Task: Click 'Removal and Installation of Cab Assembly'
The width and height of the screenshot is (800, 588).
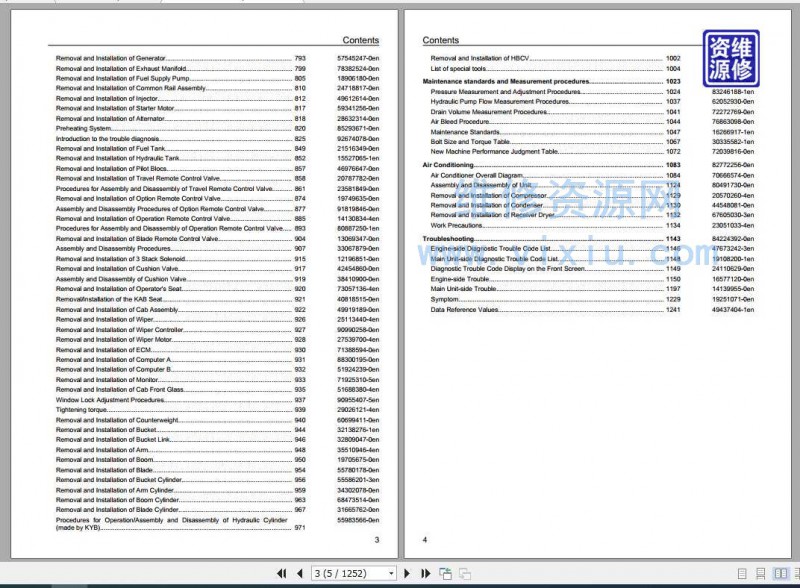Action: click(117, 310)
